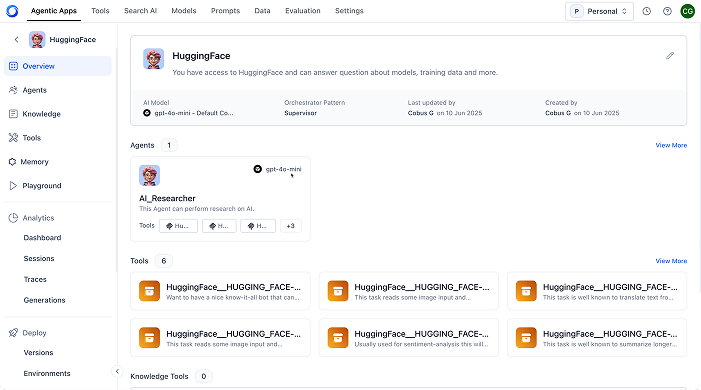701x390 pixels.
Task: Open Agents in the sidebar
Action: [x=58, y=90]
